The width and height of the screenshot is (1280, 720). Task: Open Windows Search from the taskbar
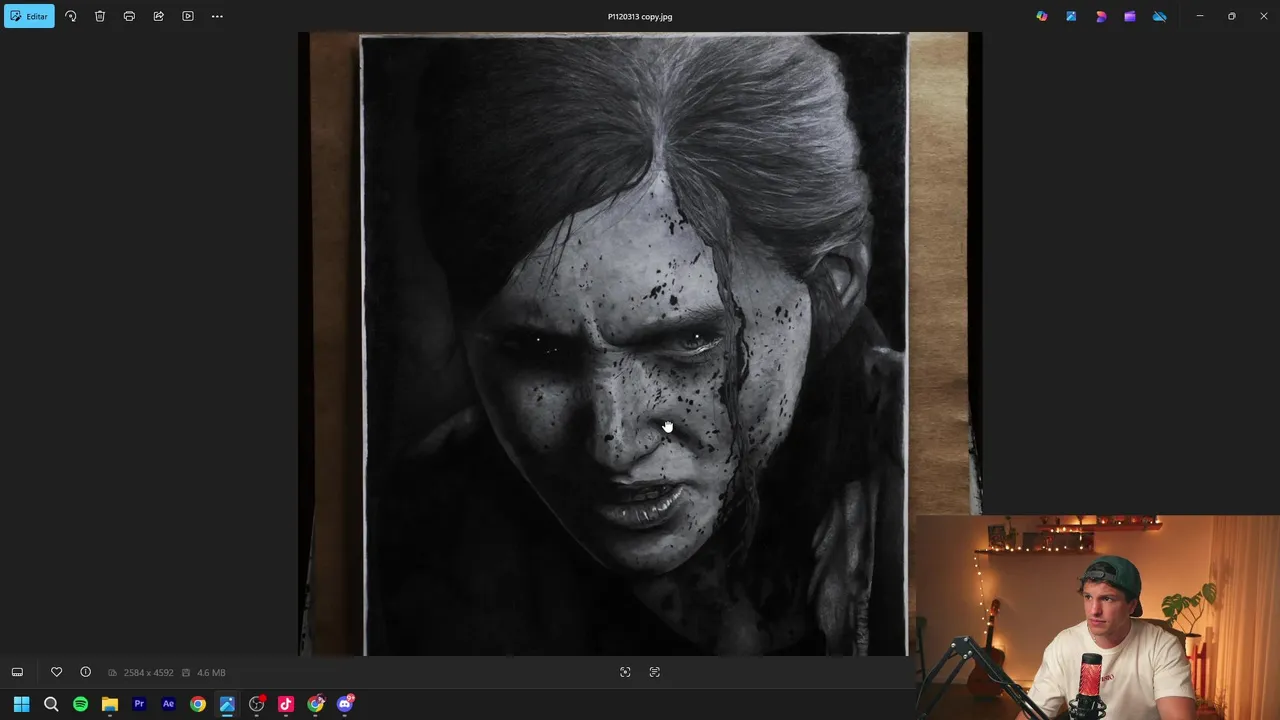click(51, 704)
